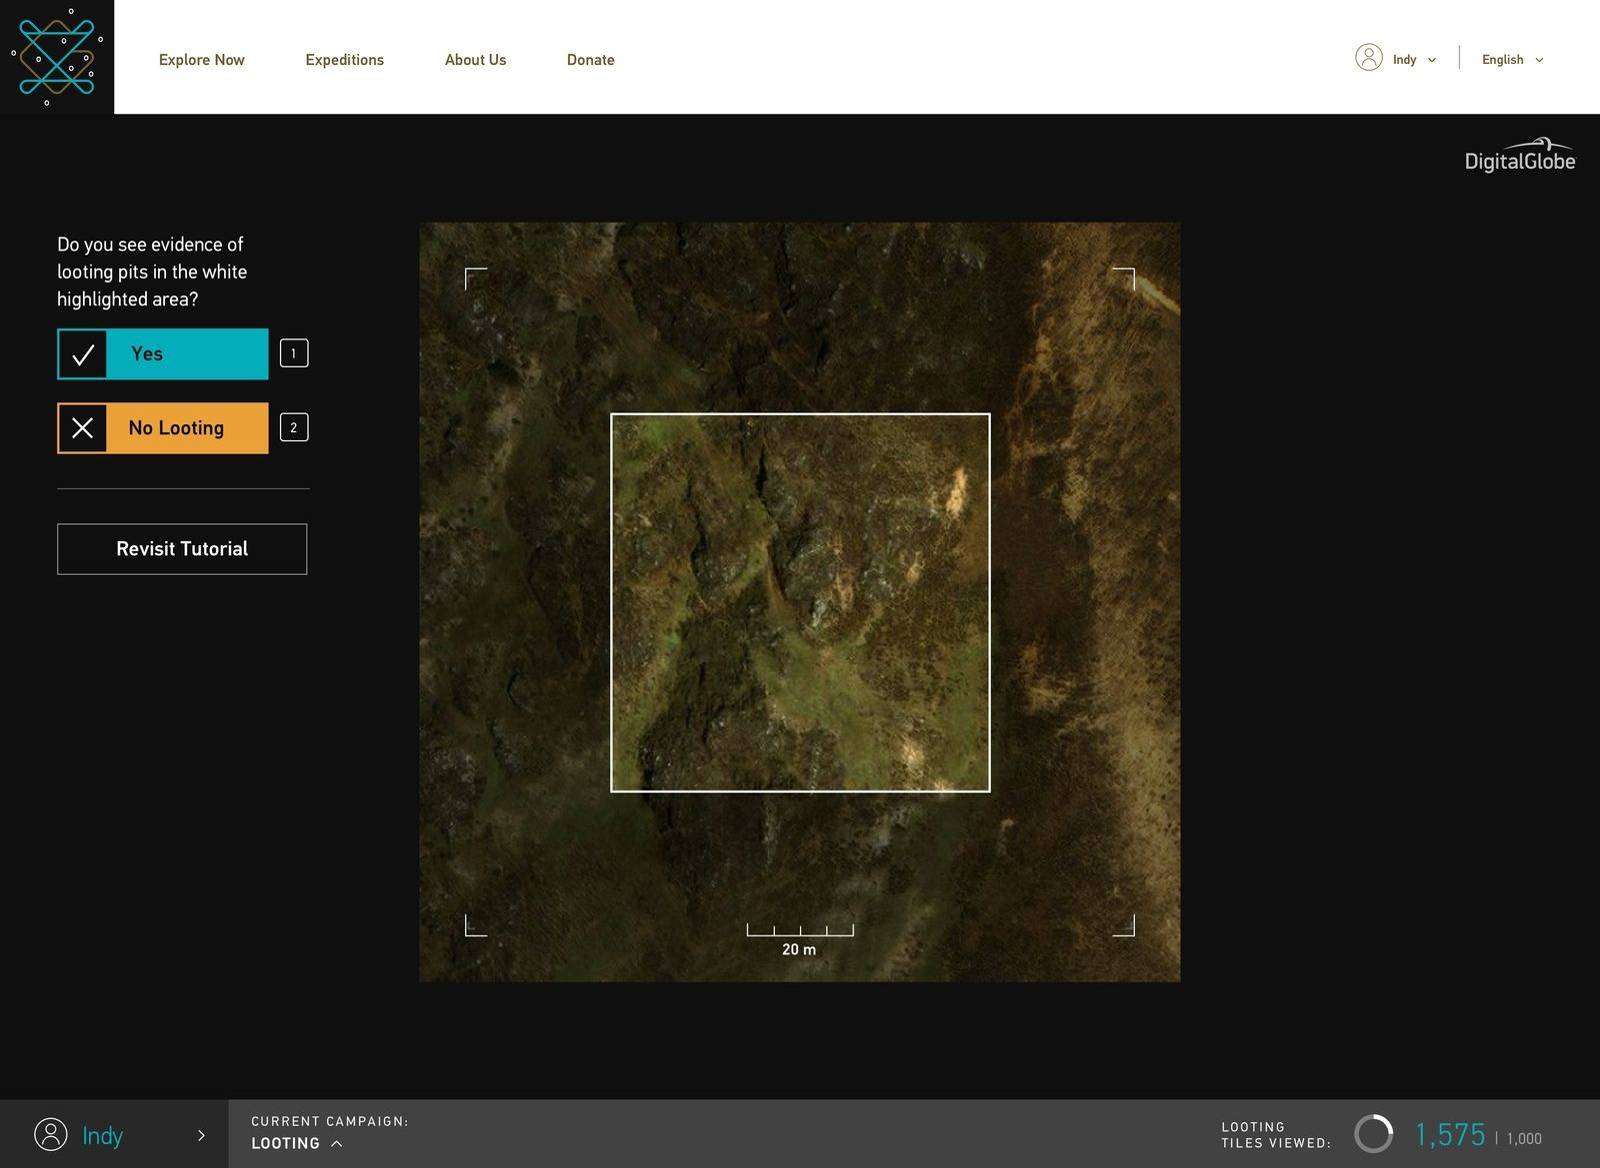Screen dimensions: 1600x1168
Task: Click the keyboard shortcut badge 1
Action: (293, 353)
